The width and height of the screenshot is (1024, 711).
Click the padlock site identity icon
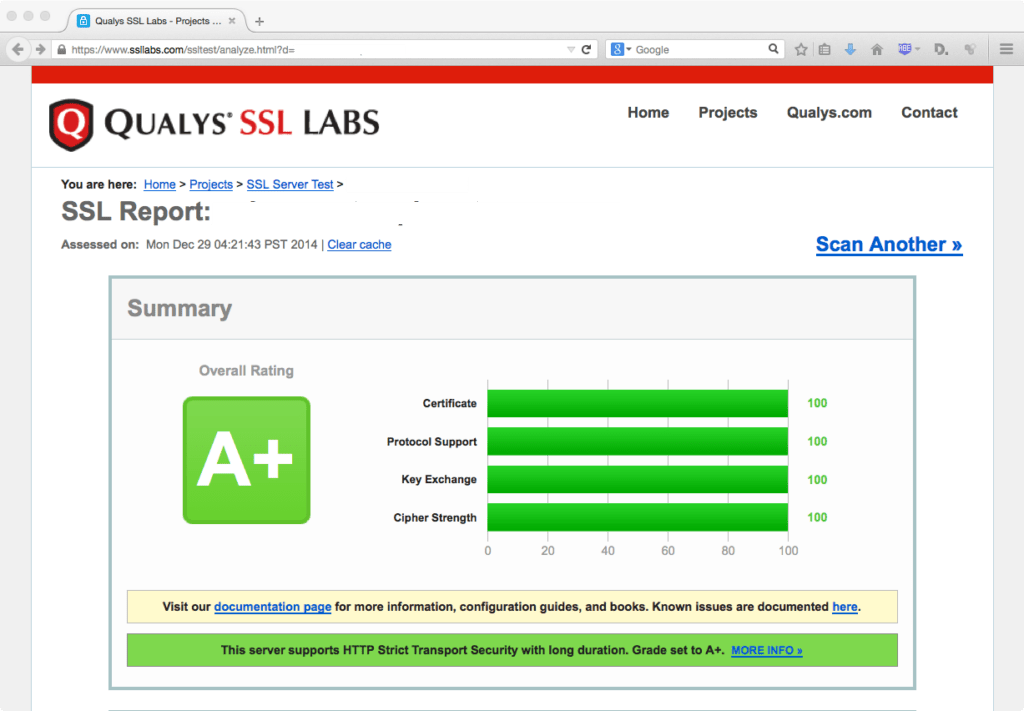62,49
